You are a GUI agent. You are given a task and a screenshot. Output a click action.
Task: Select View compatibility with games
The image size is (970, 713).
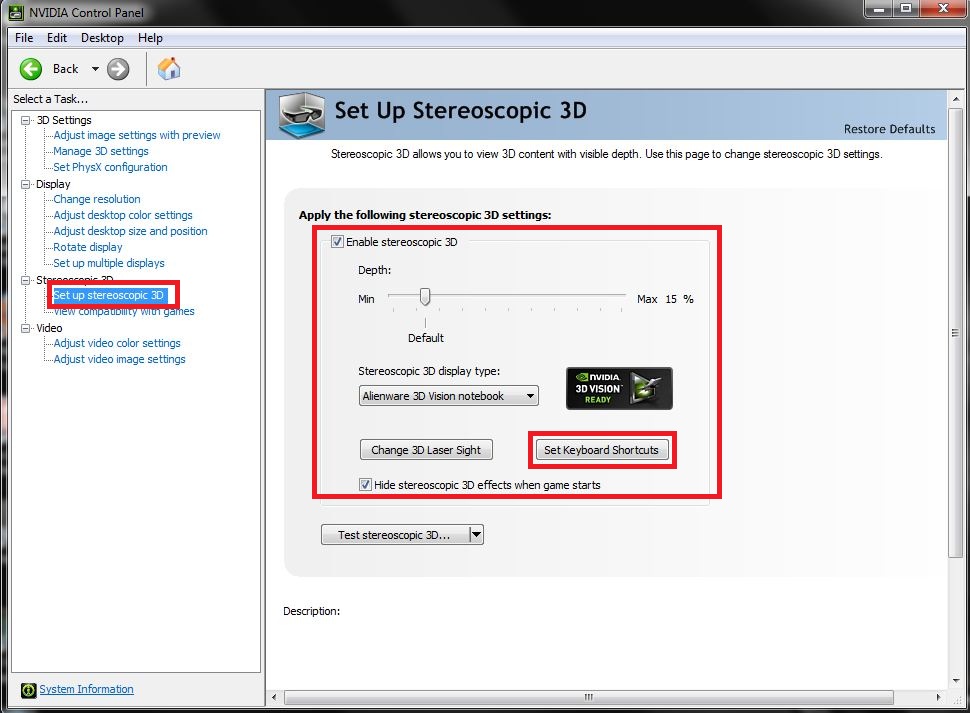124,312
